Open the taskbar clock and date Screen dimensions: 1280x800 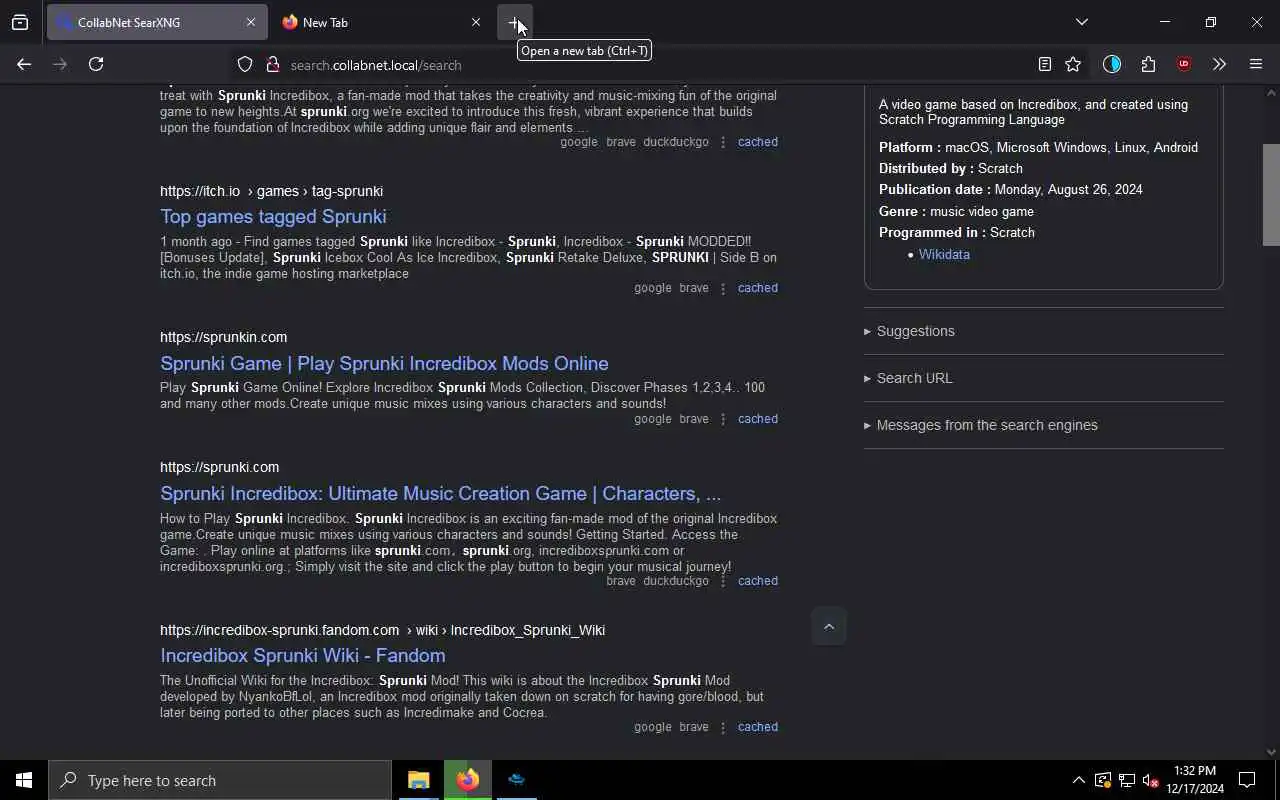[1195, 780]
